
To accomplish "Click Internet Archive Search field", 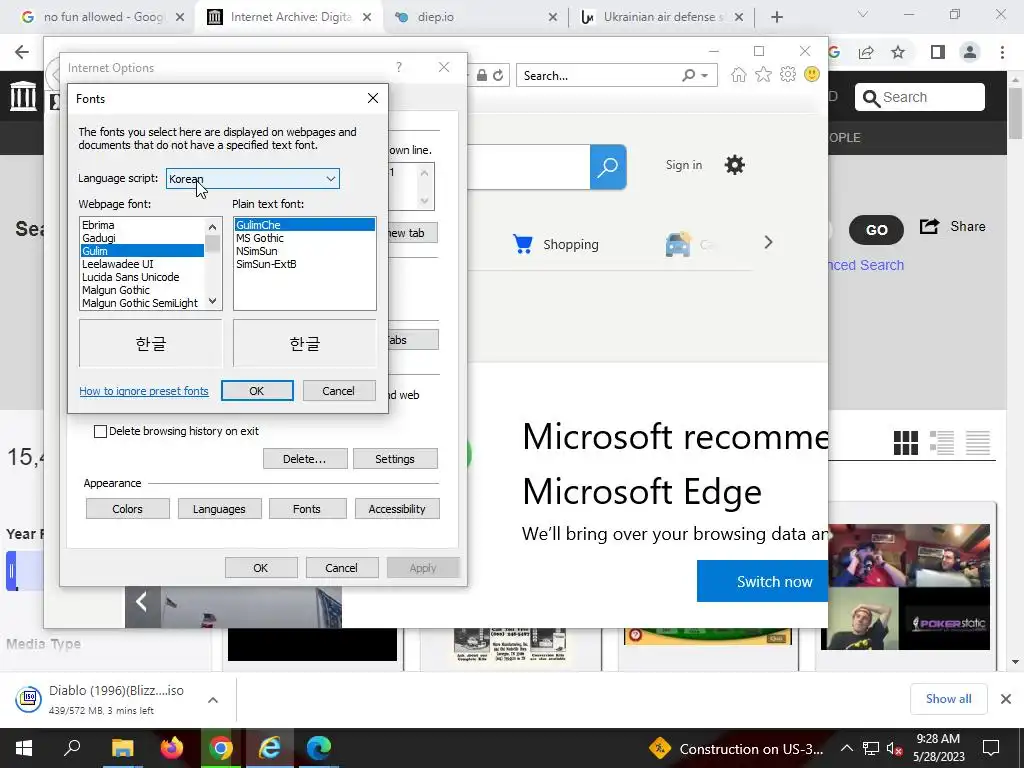I will tap(920, 97).
